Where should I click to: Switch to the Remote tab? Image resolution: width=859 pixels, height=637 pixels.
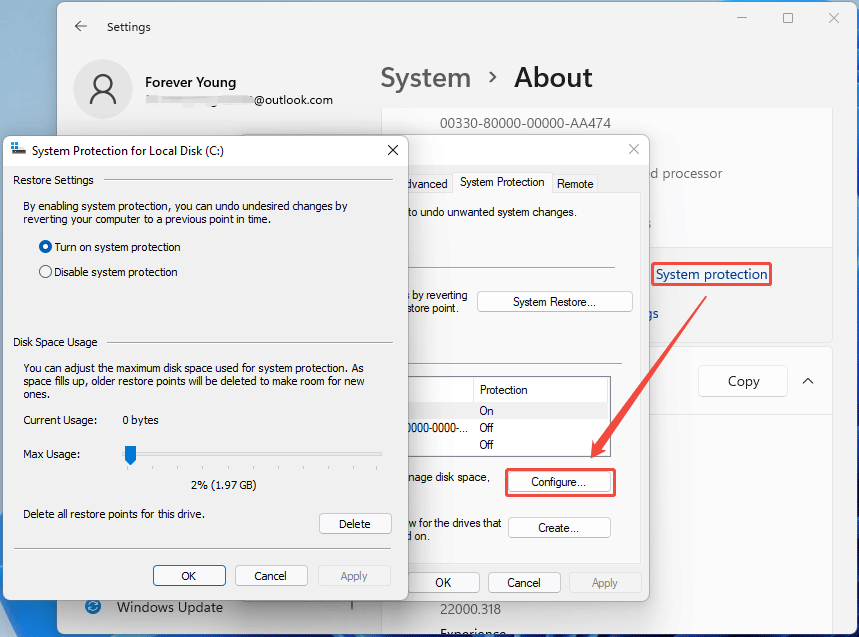tap(575, 183)
